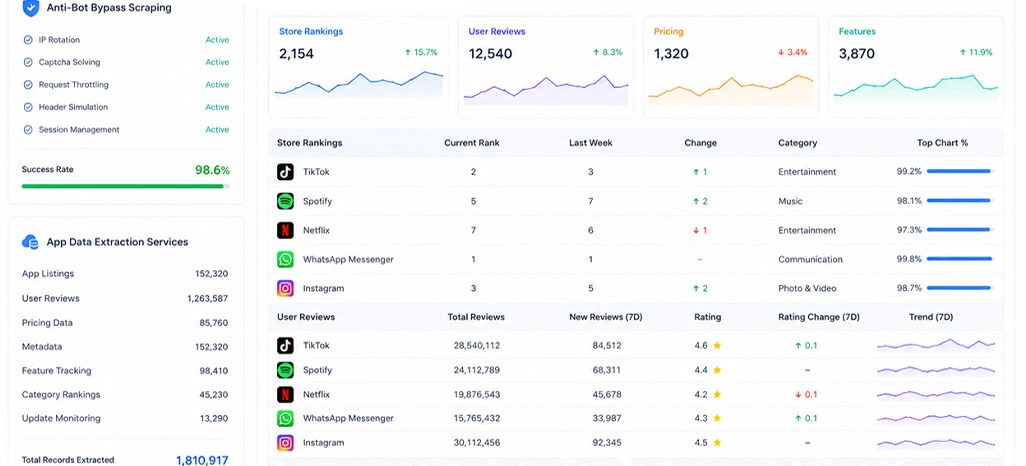Click WhatsApp's Communication category cell
Screen dimensions: 1026x466
coord(810,259)
